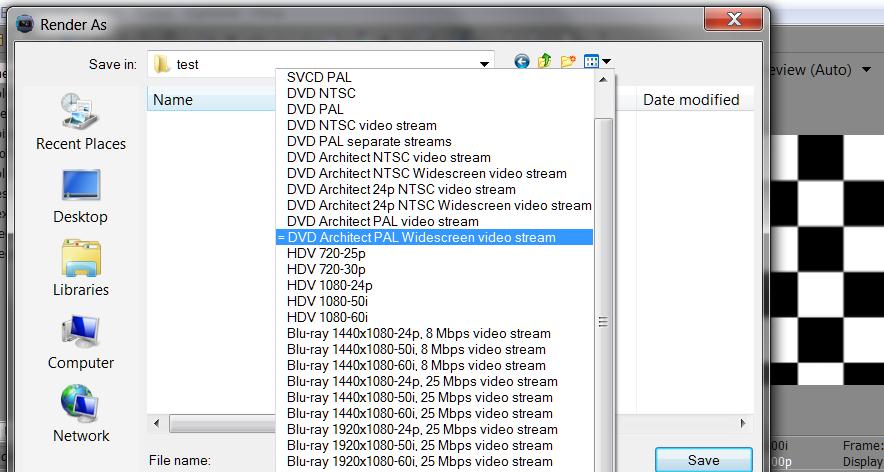This screenshot has width=884, height=472.
Task: Open the View Menu icon dropdown
Action: click(597, 61)
